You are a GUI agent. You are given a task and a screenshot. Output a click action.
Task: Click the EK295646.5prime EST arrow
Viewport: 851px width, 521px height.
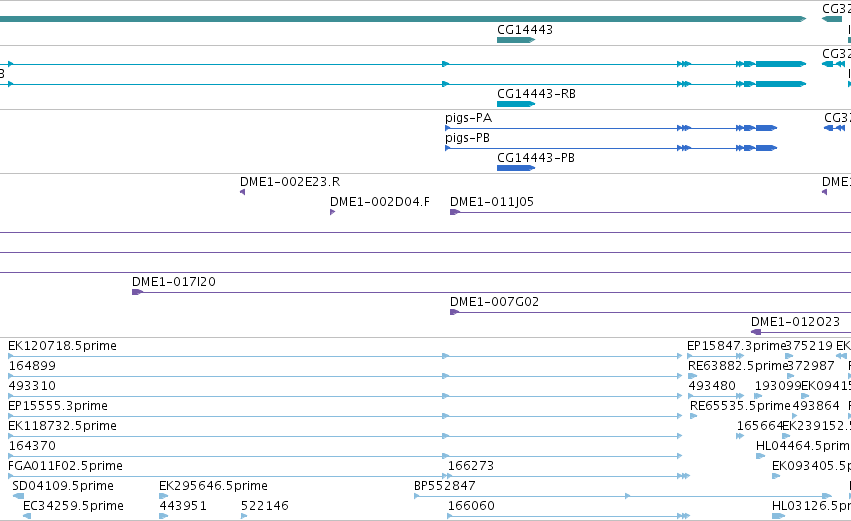pos(164,496)
